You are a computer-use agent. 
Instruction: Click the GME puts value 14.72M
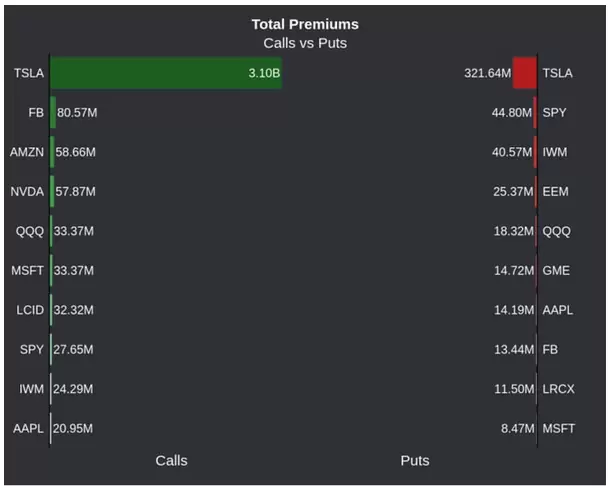click(x=514, y=271)
